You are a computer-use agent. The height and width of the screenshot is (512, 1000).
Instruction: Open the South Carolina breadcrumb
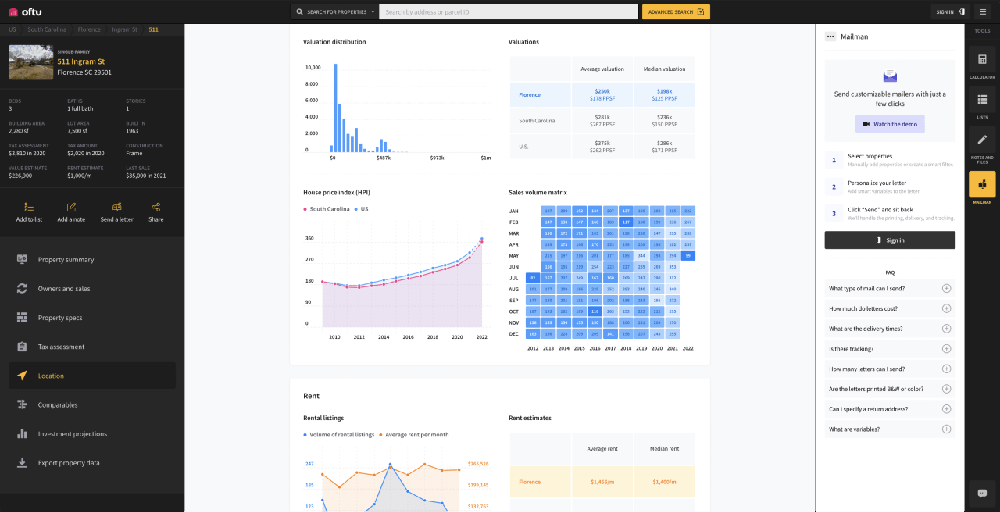tap(48, 30)
